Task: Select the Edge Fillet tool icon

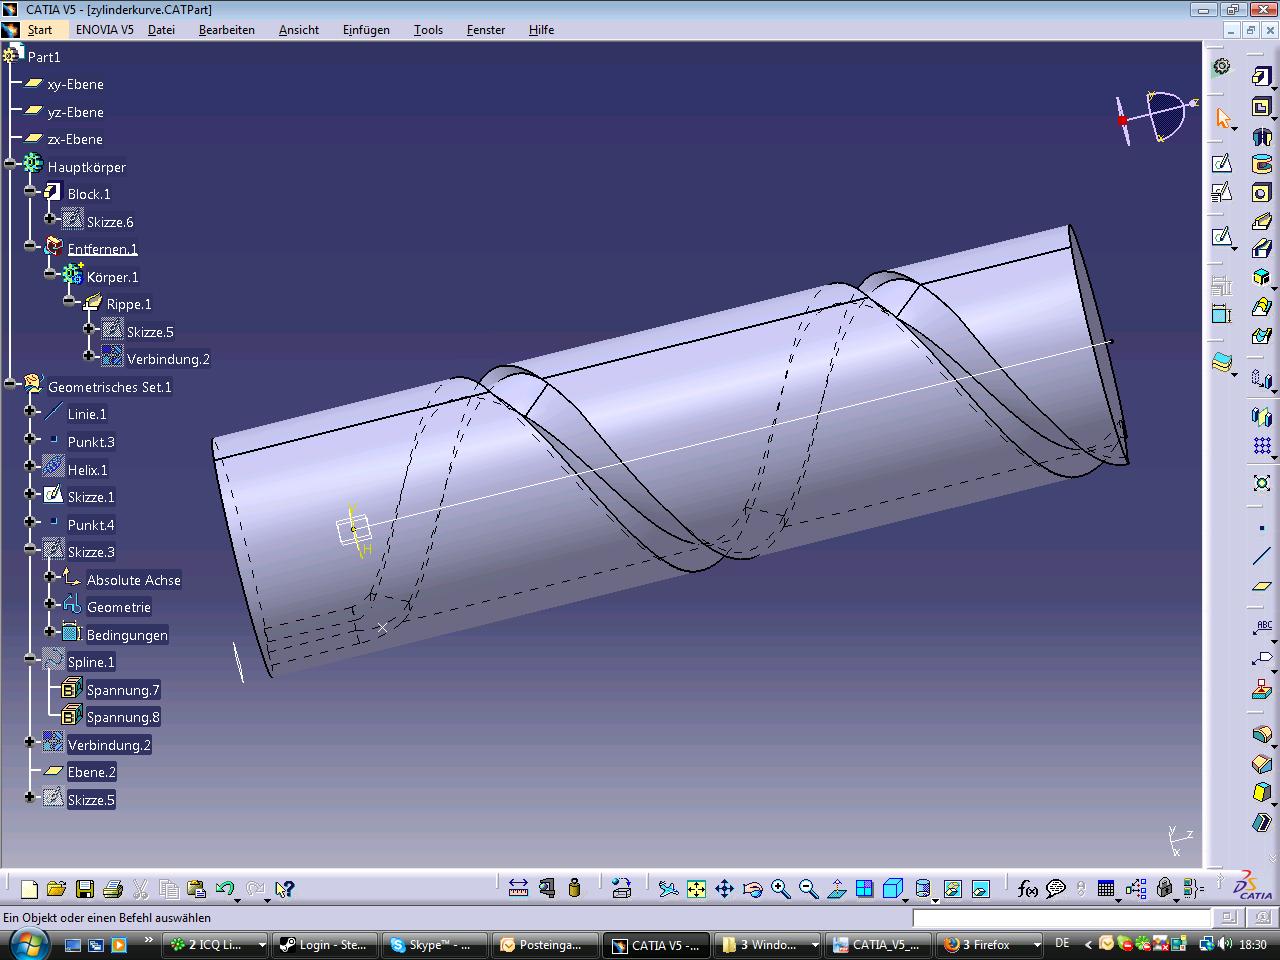Action: (1261, 736)
